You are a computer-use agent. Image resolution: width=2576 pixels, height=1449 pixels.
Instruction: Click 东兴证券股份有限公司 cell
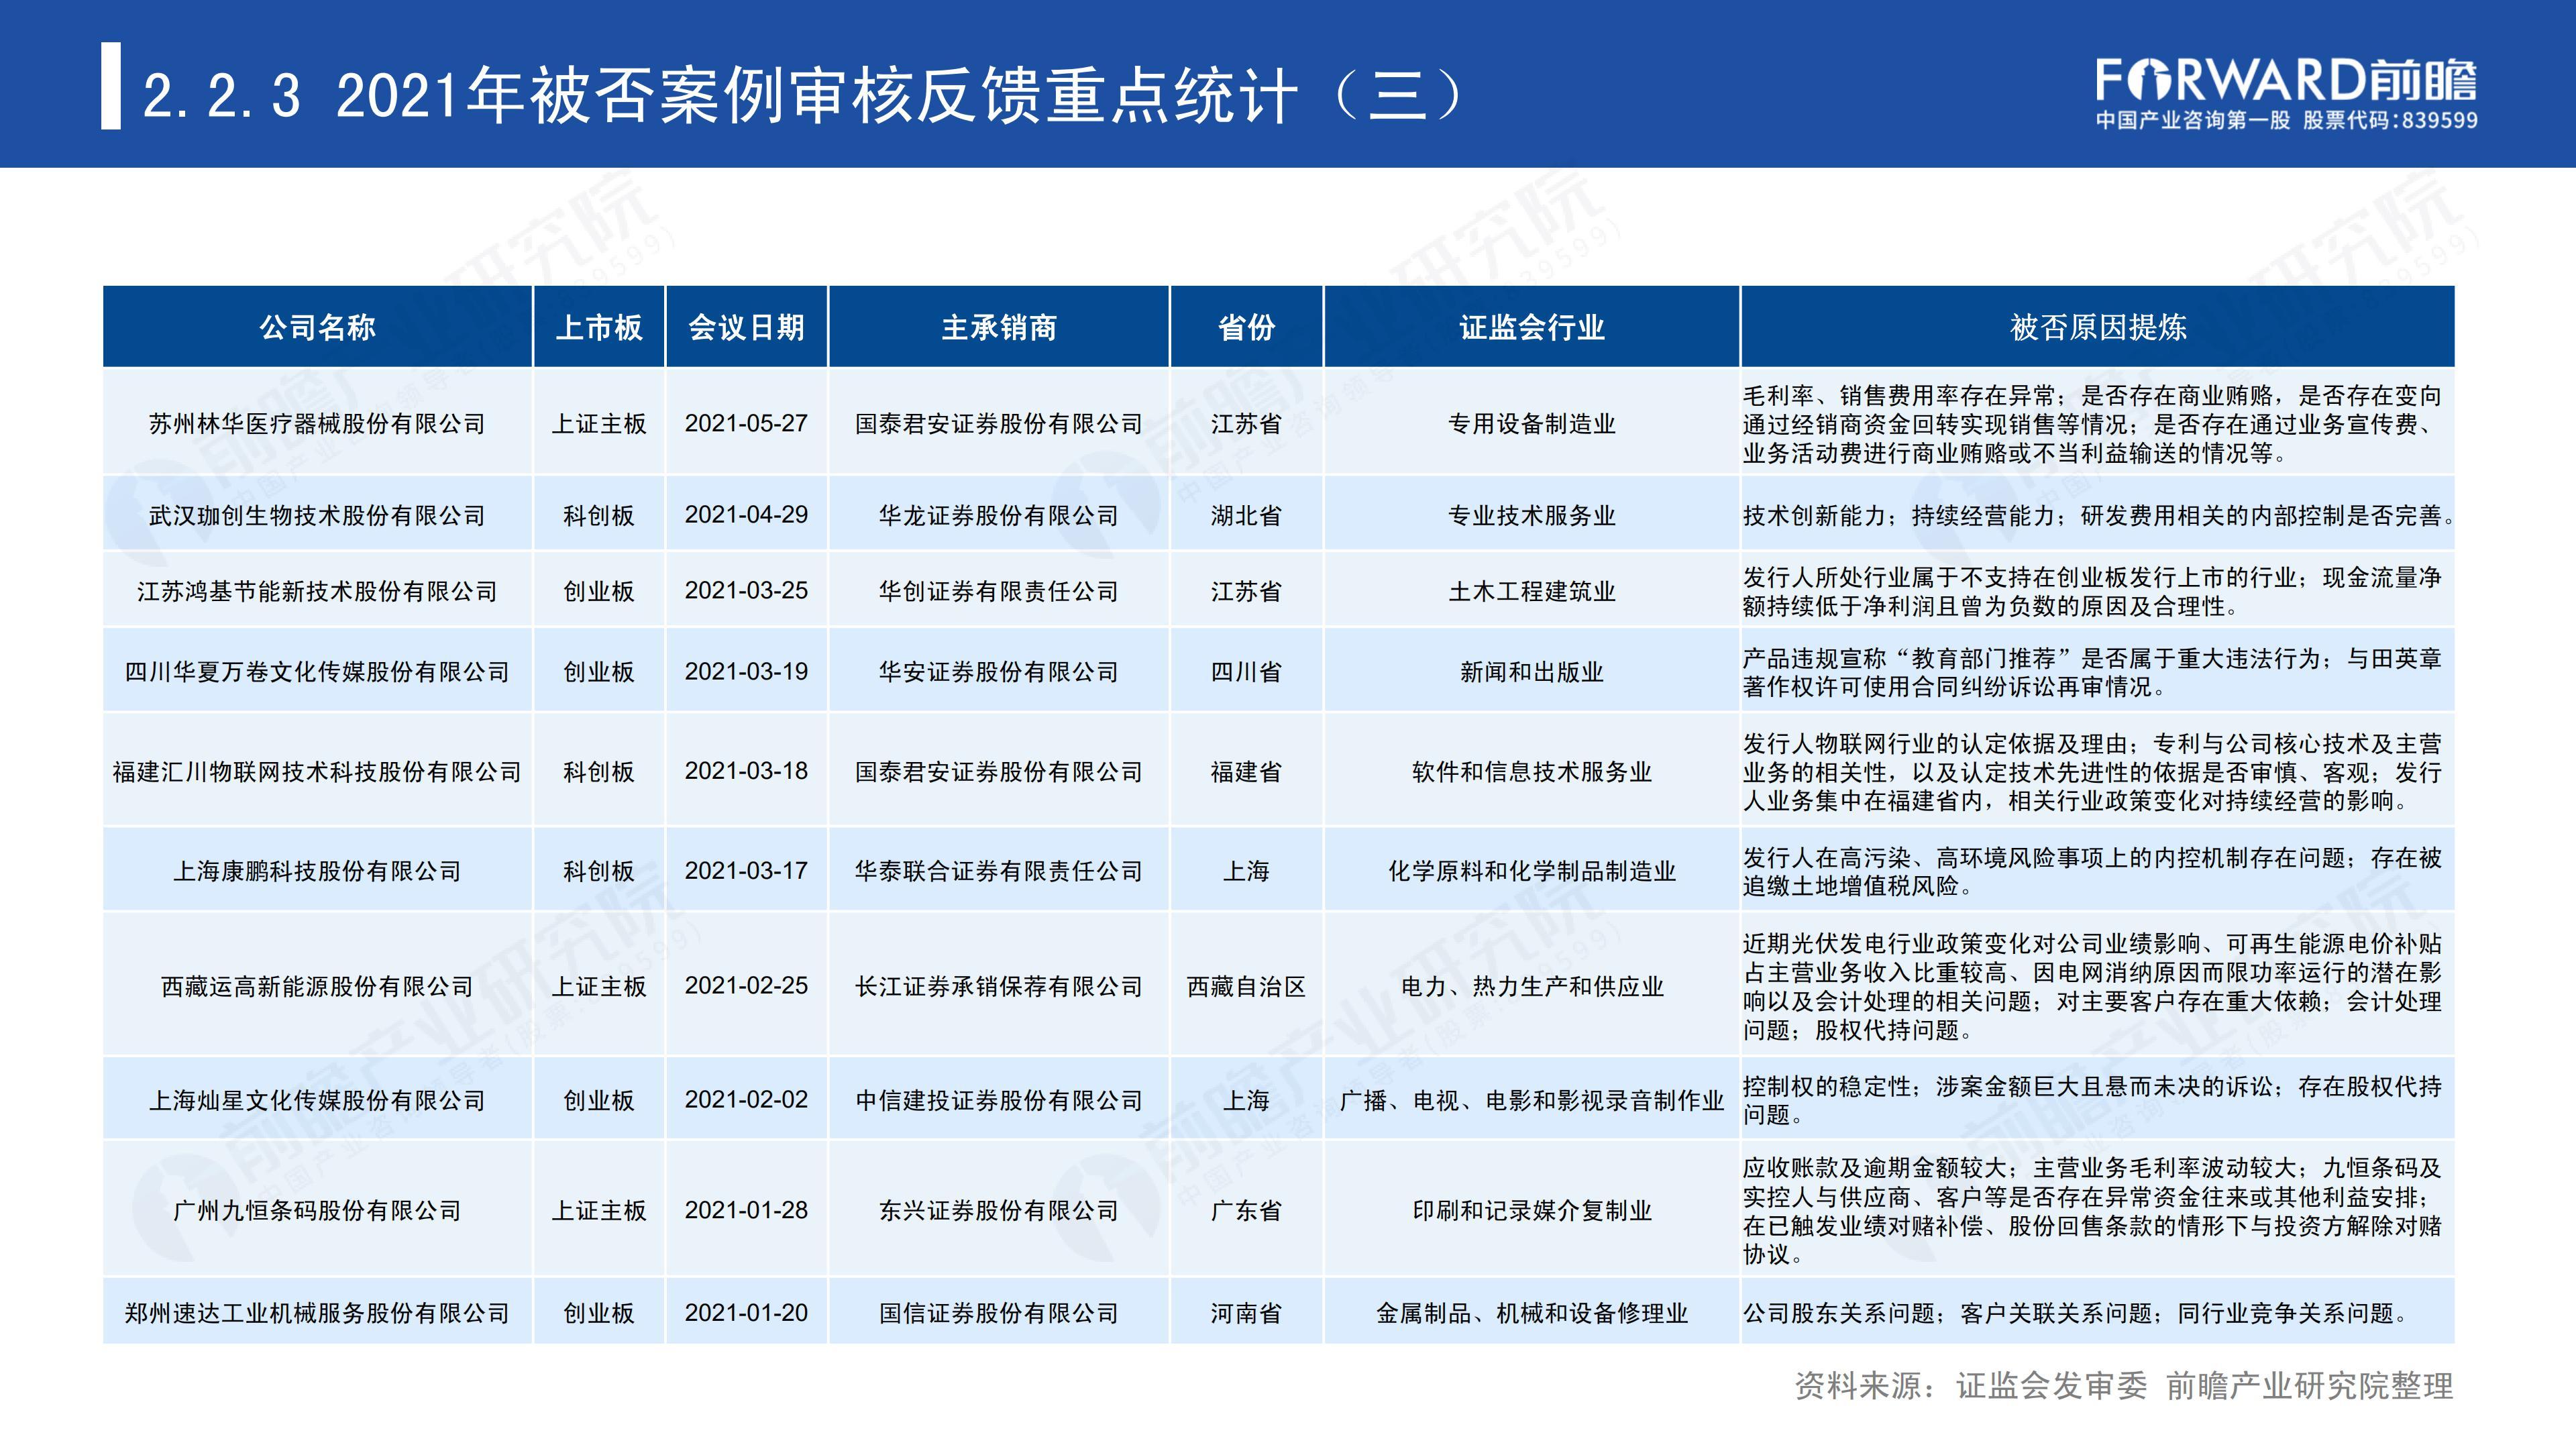[x=998, y=1210]
